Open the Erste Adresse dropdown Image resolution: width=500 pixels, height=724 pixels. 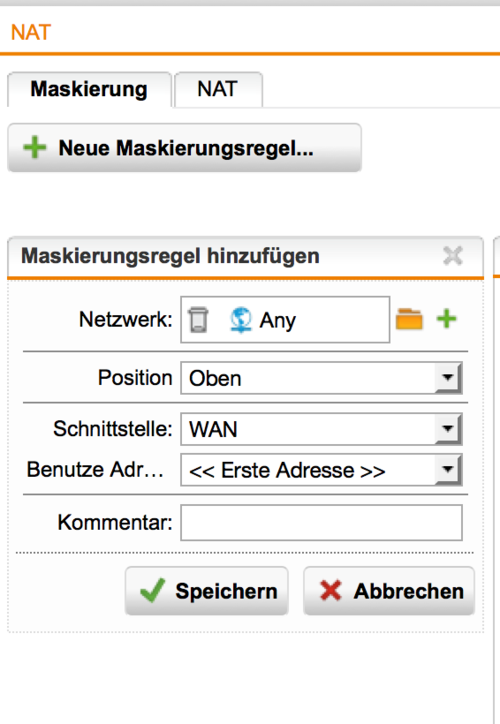point(321,470)
